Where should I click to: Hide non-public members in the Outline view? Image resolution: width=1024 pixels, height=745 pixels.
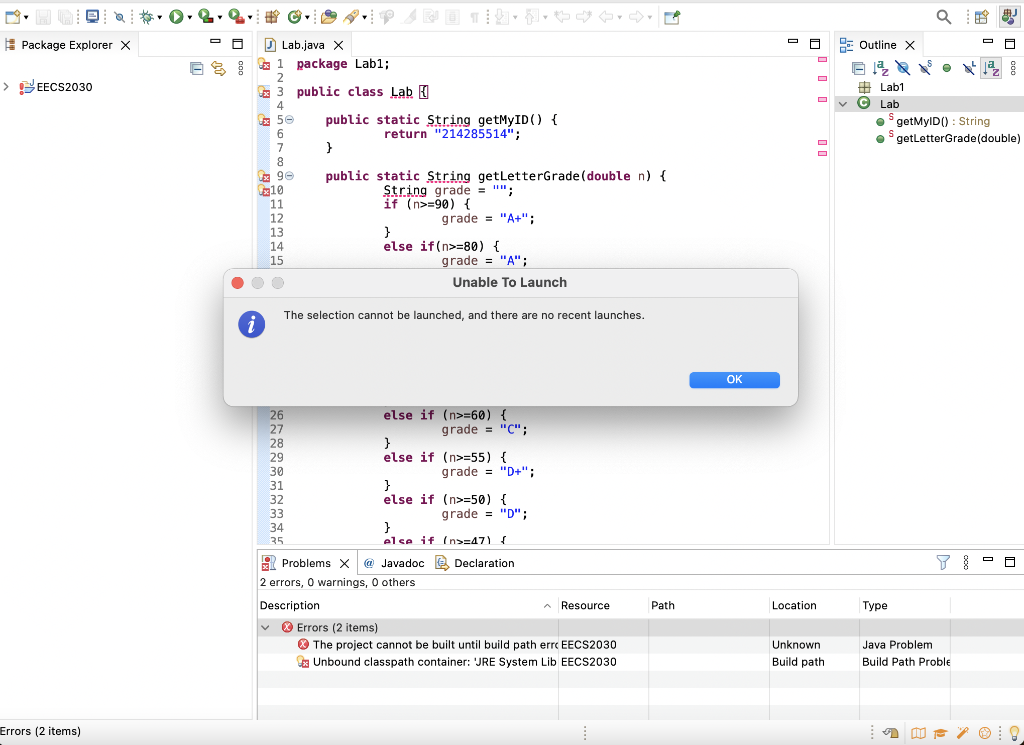pos(946,68)
